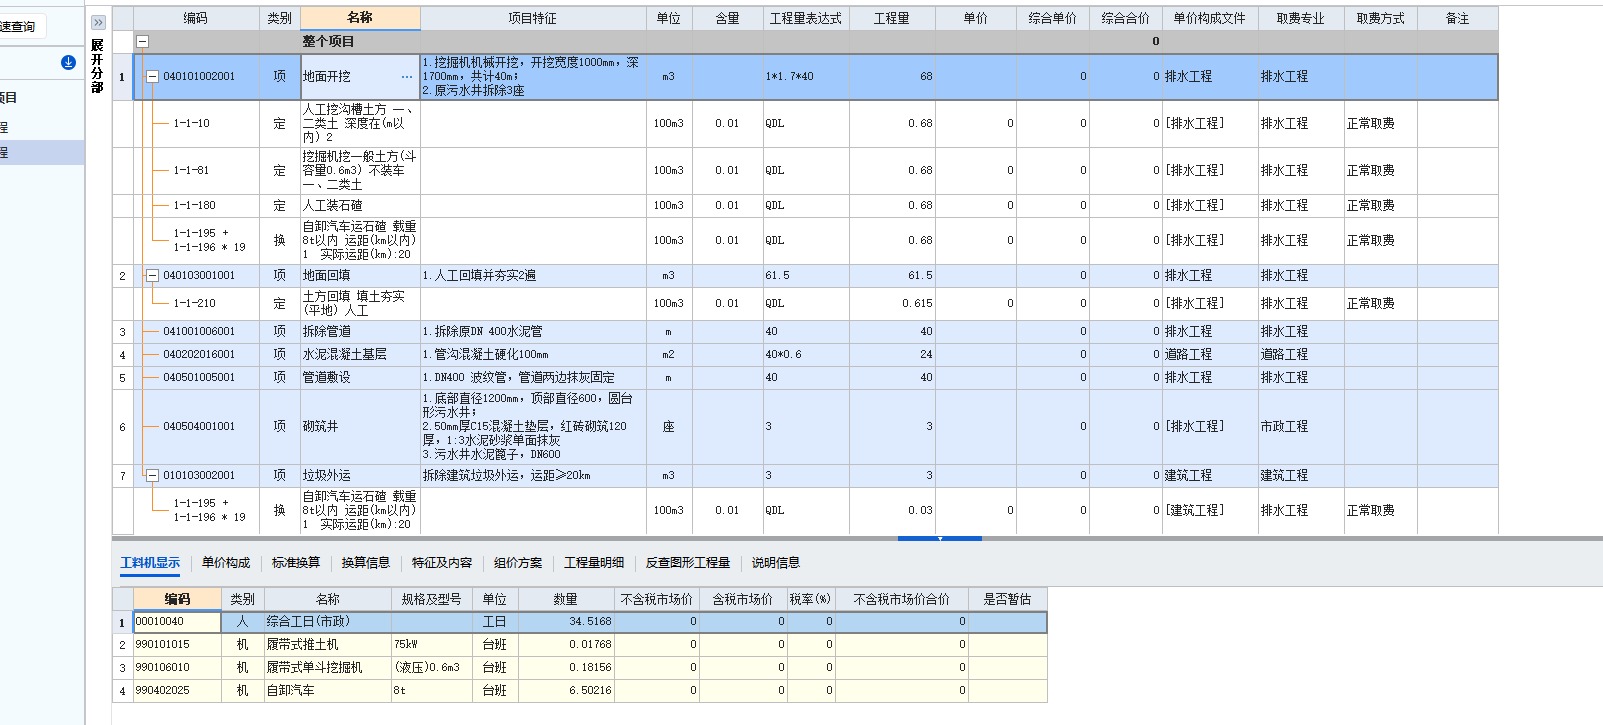
Task: Click the 不含税市场价 column header
Action: pyautogui.click(x=656, y=599)
